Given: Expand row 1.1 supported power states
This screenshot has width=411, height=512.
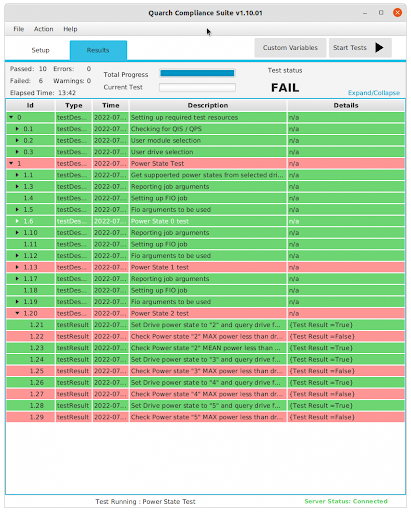Looking at the screenshot, I should [17, 175].
